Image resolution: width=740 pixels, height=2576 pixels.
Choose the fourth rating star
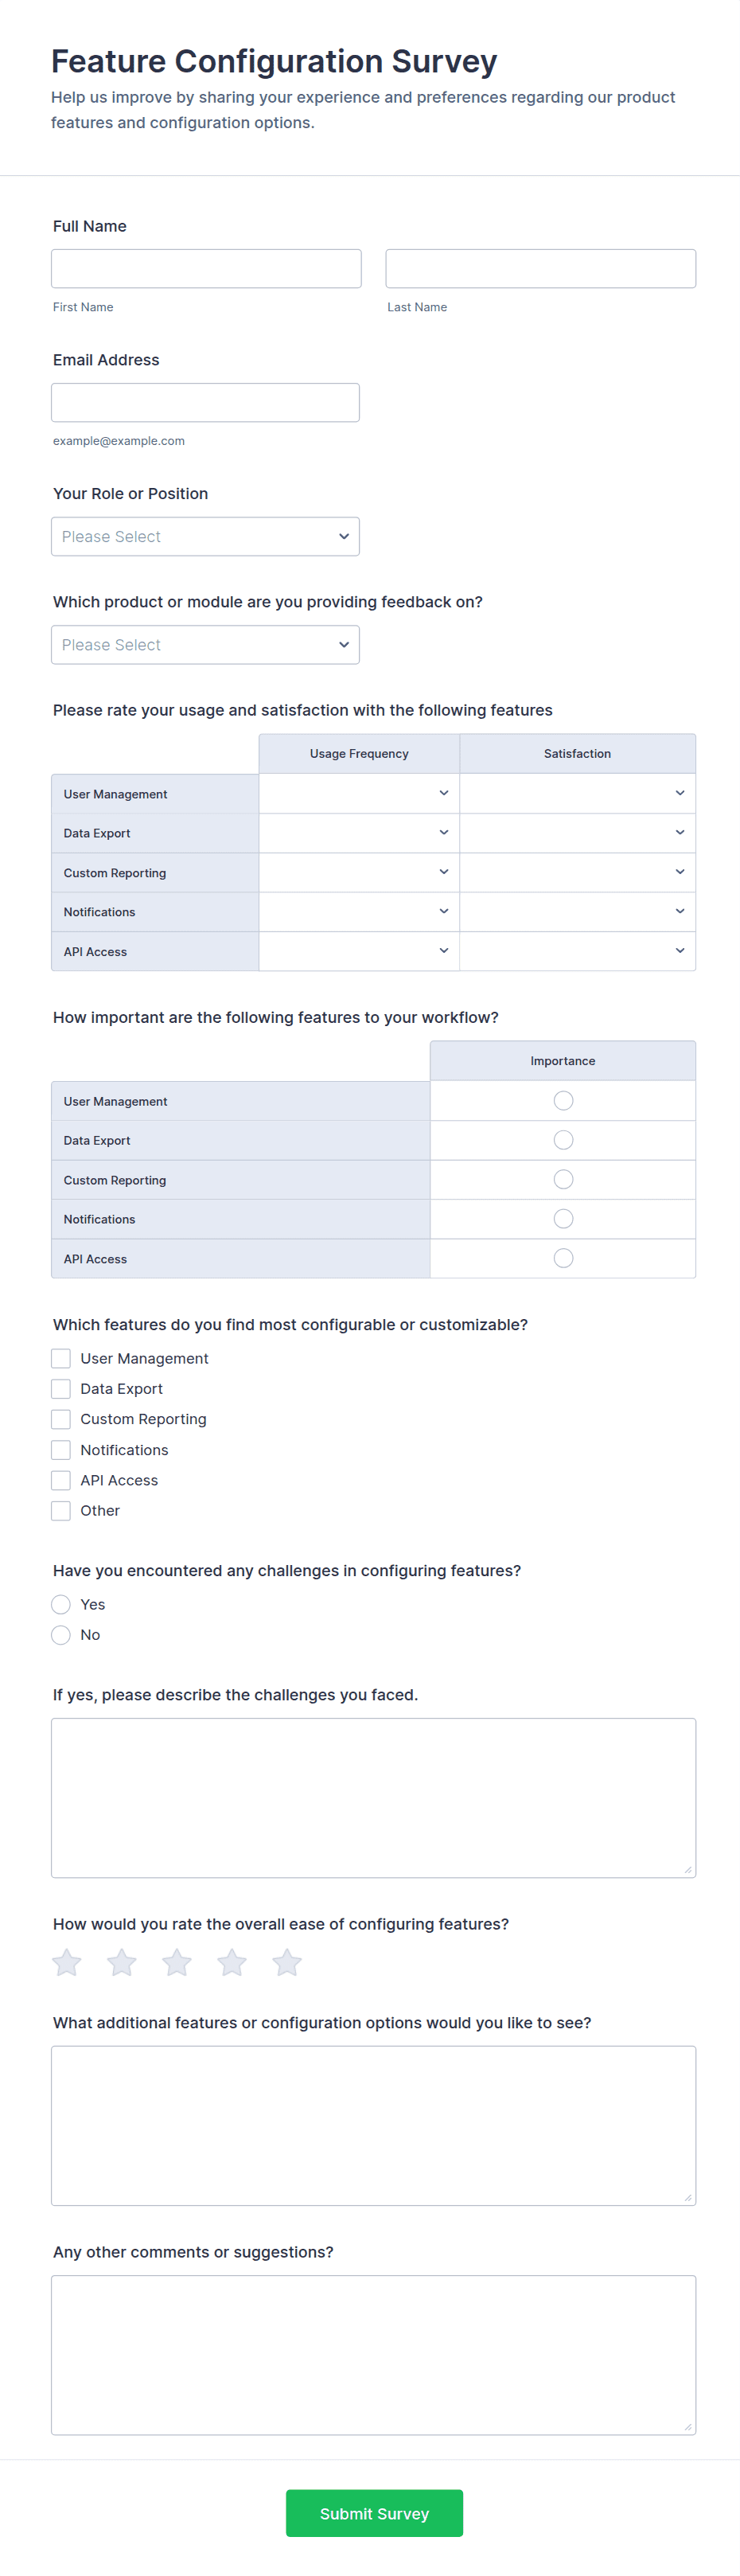[x=232, y=1962]
